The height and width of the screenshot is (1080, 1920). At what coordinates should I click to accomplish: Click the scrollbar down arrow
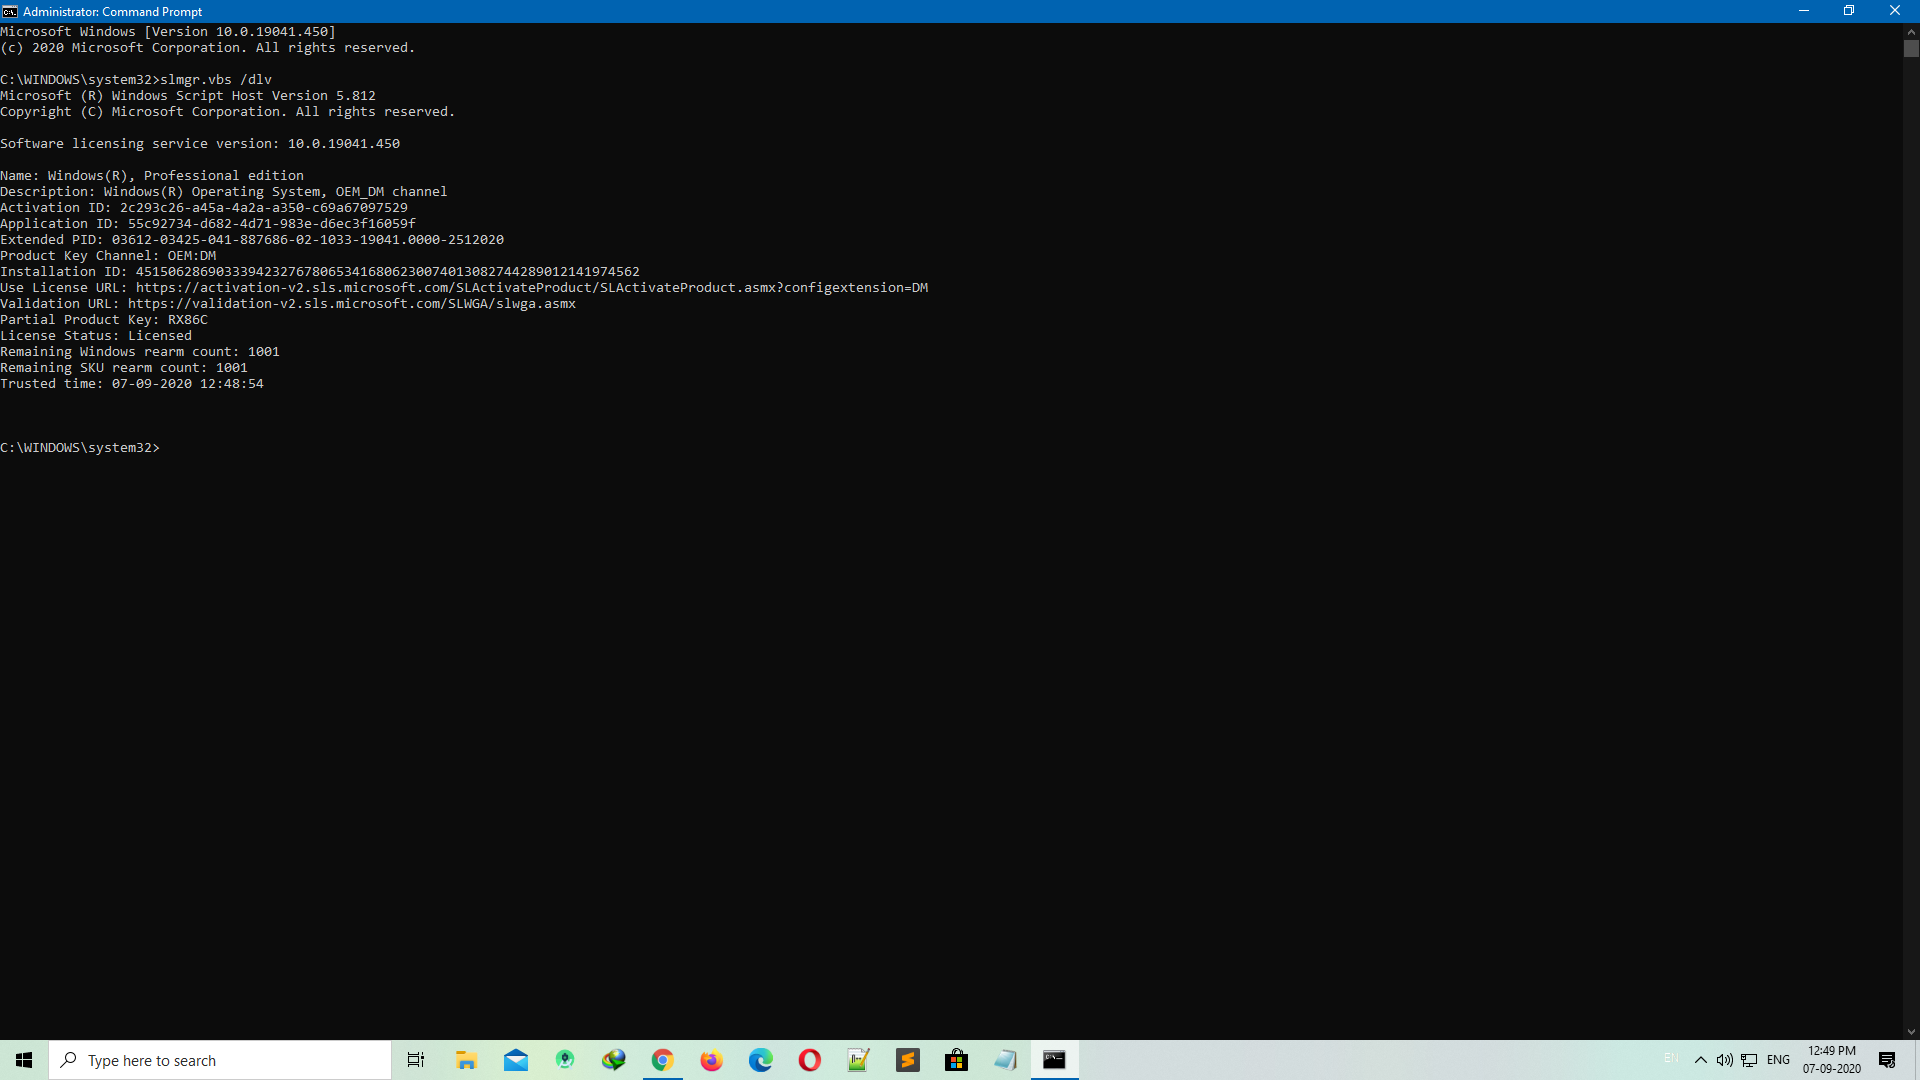coord(1911,1032)
